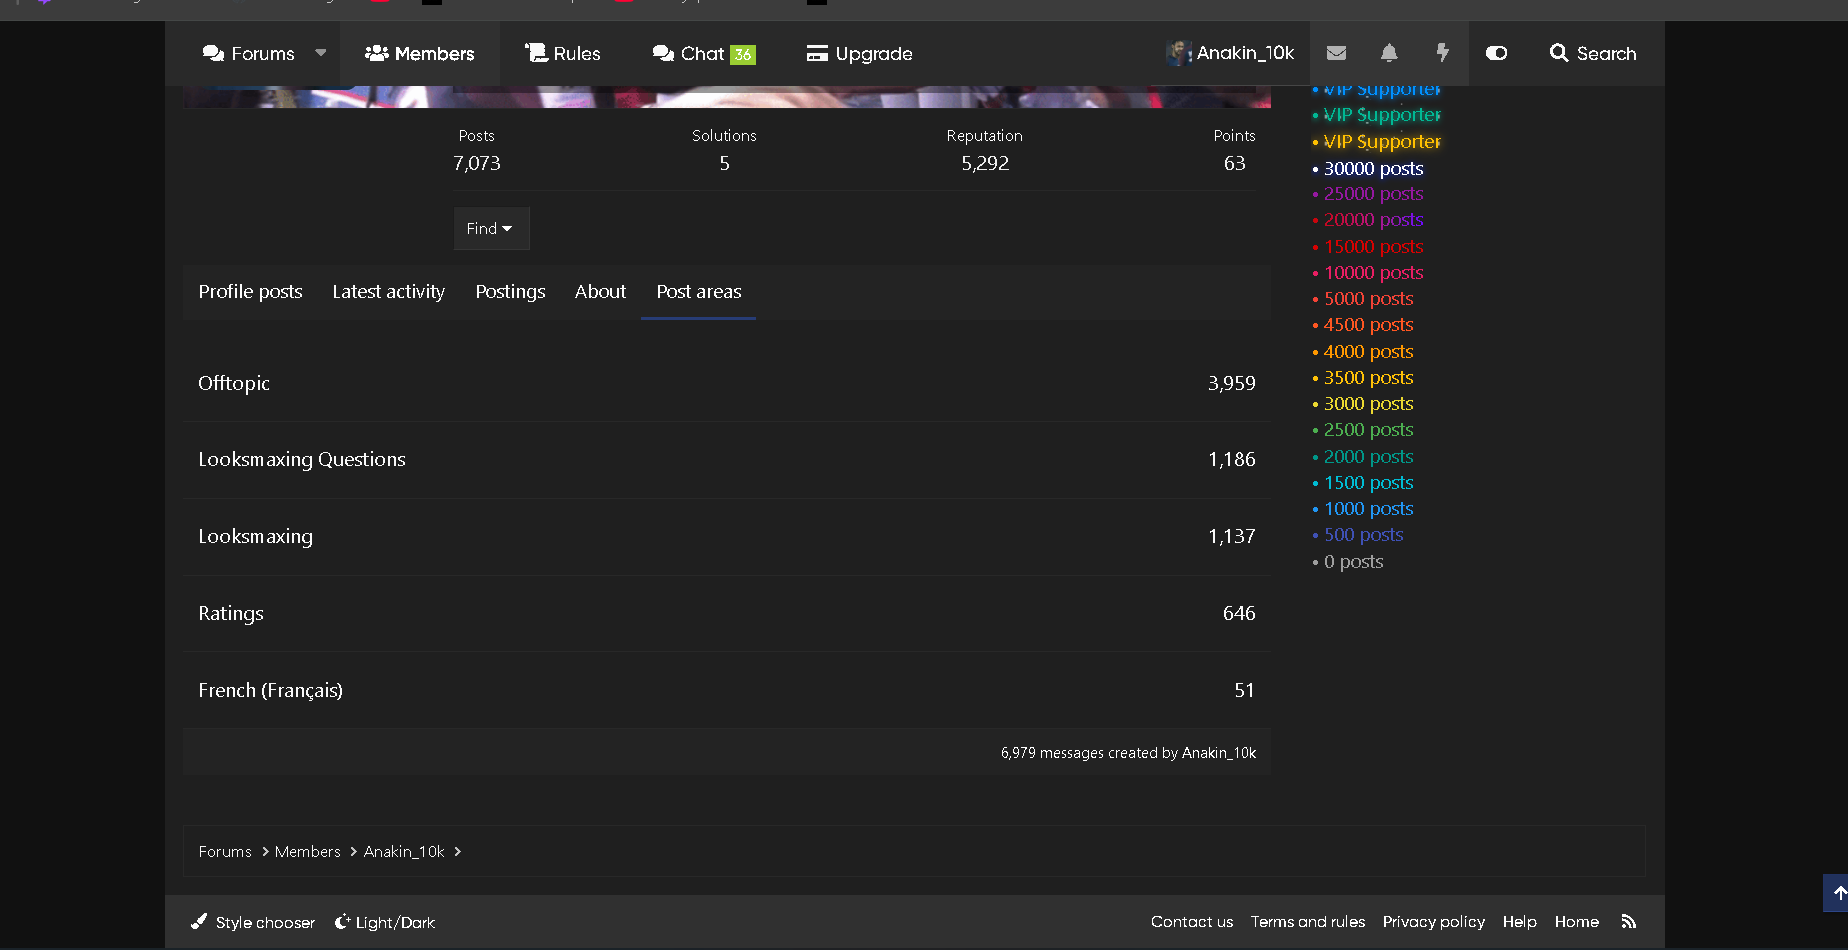1848x950 pixels.
Task: Open the Rules page
Action: pyautogui.click(x=563, y=53)
